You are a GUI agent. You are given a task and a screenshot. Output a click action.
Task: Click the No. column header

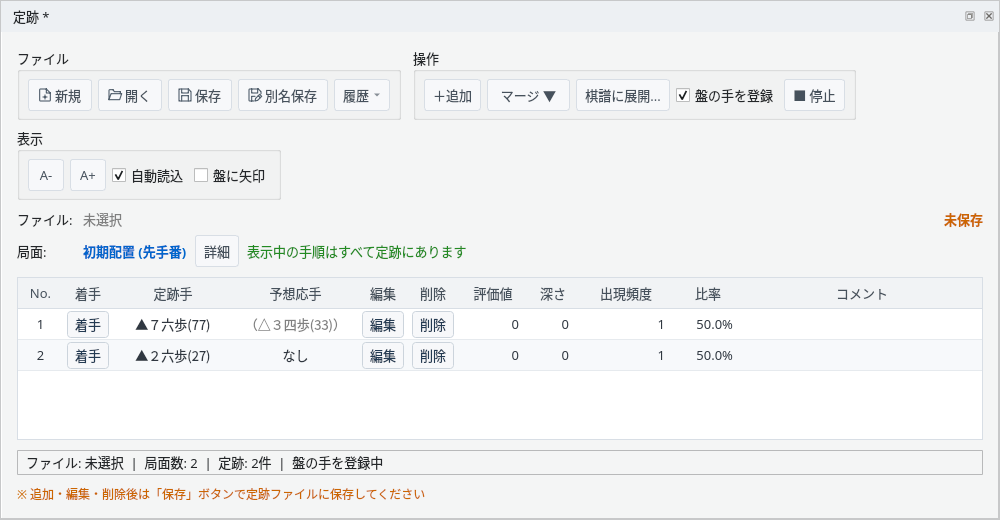coord(40,293)
